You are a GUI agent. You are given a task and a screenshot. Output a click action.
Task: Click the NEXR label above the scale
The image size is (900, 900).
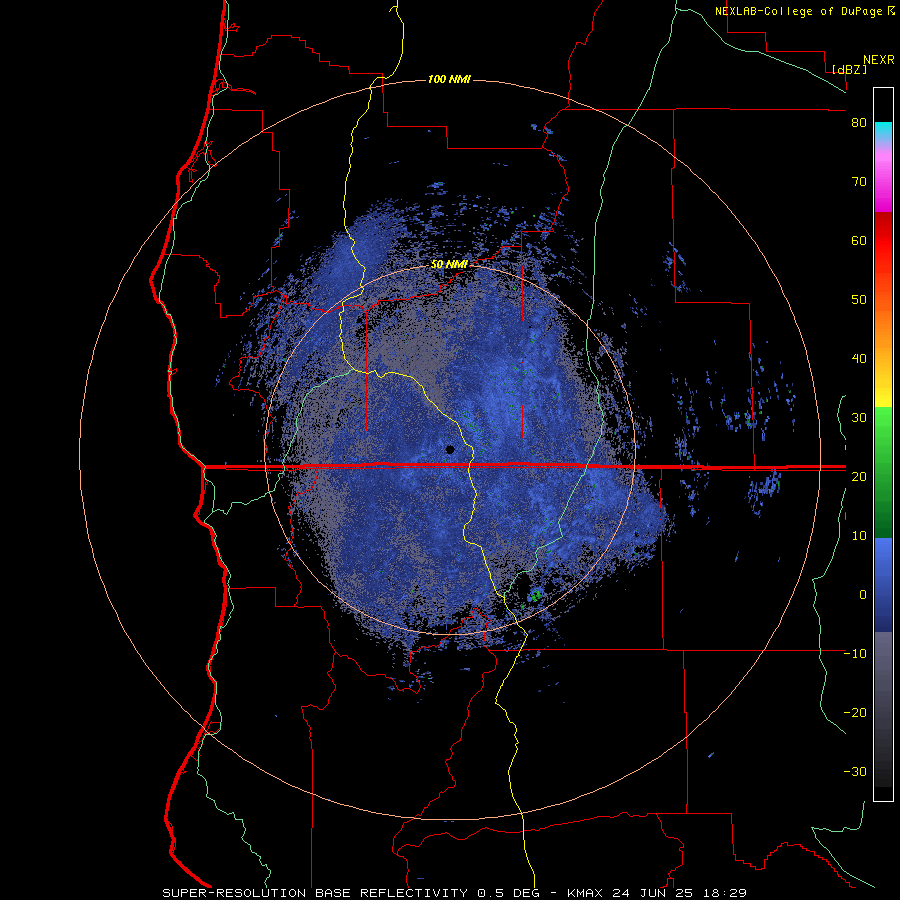pyautogui.click(x=878, y=60)
